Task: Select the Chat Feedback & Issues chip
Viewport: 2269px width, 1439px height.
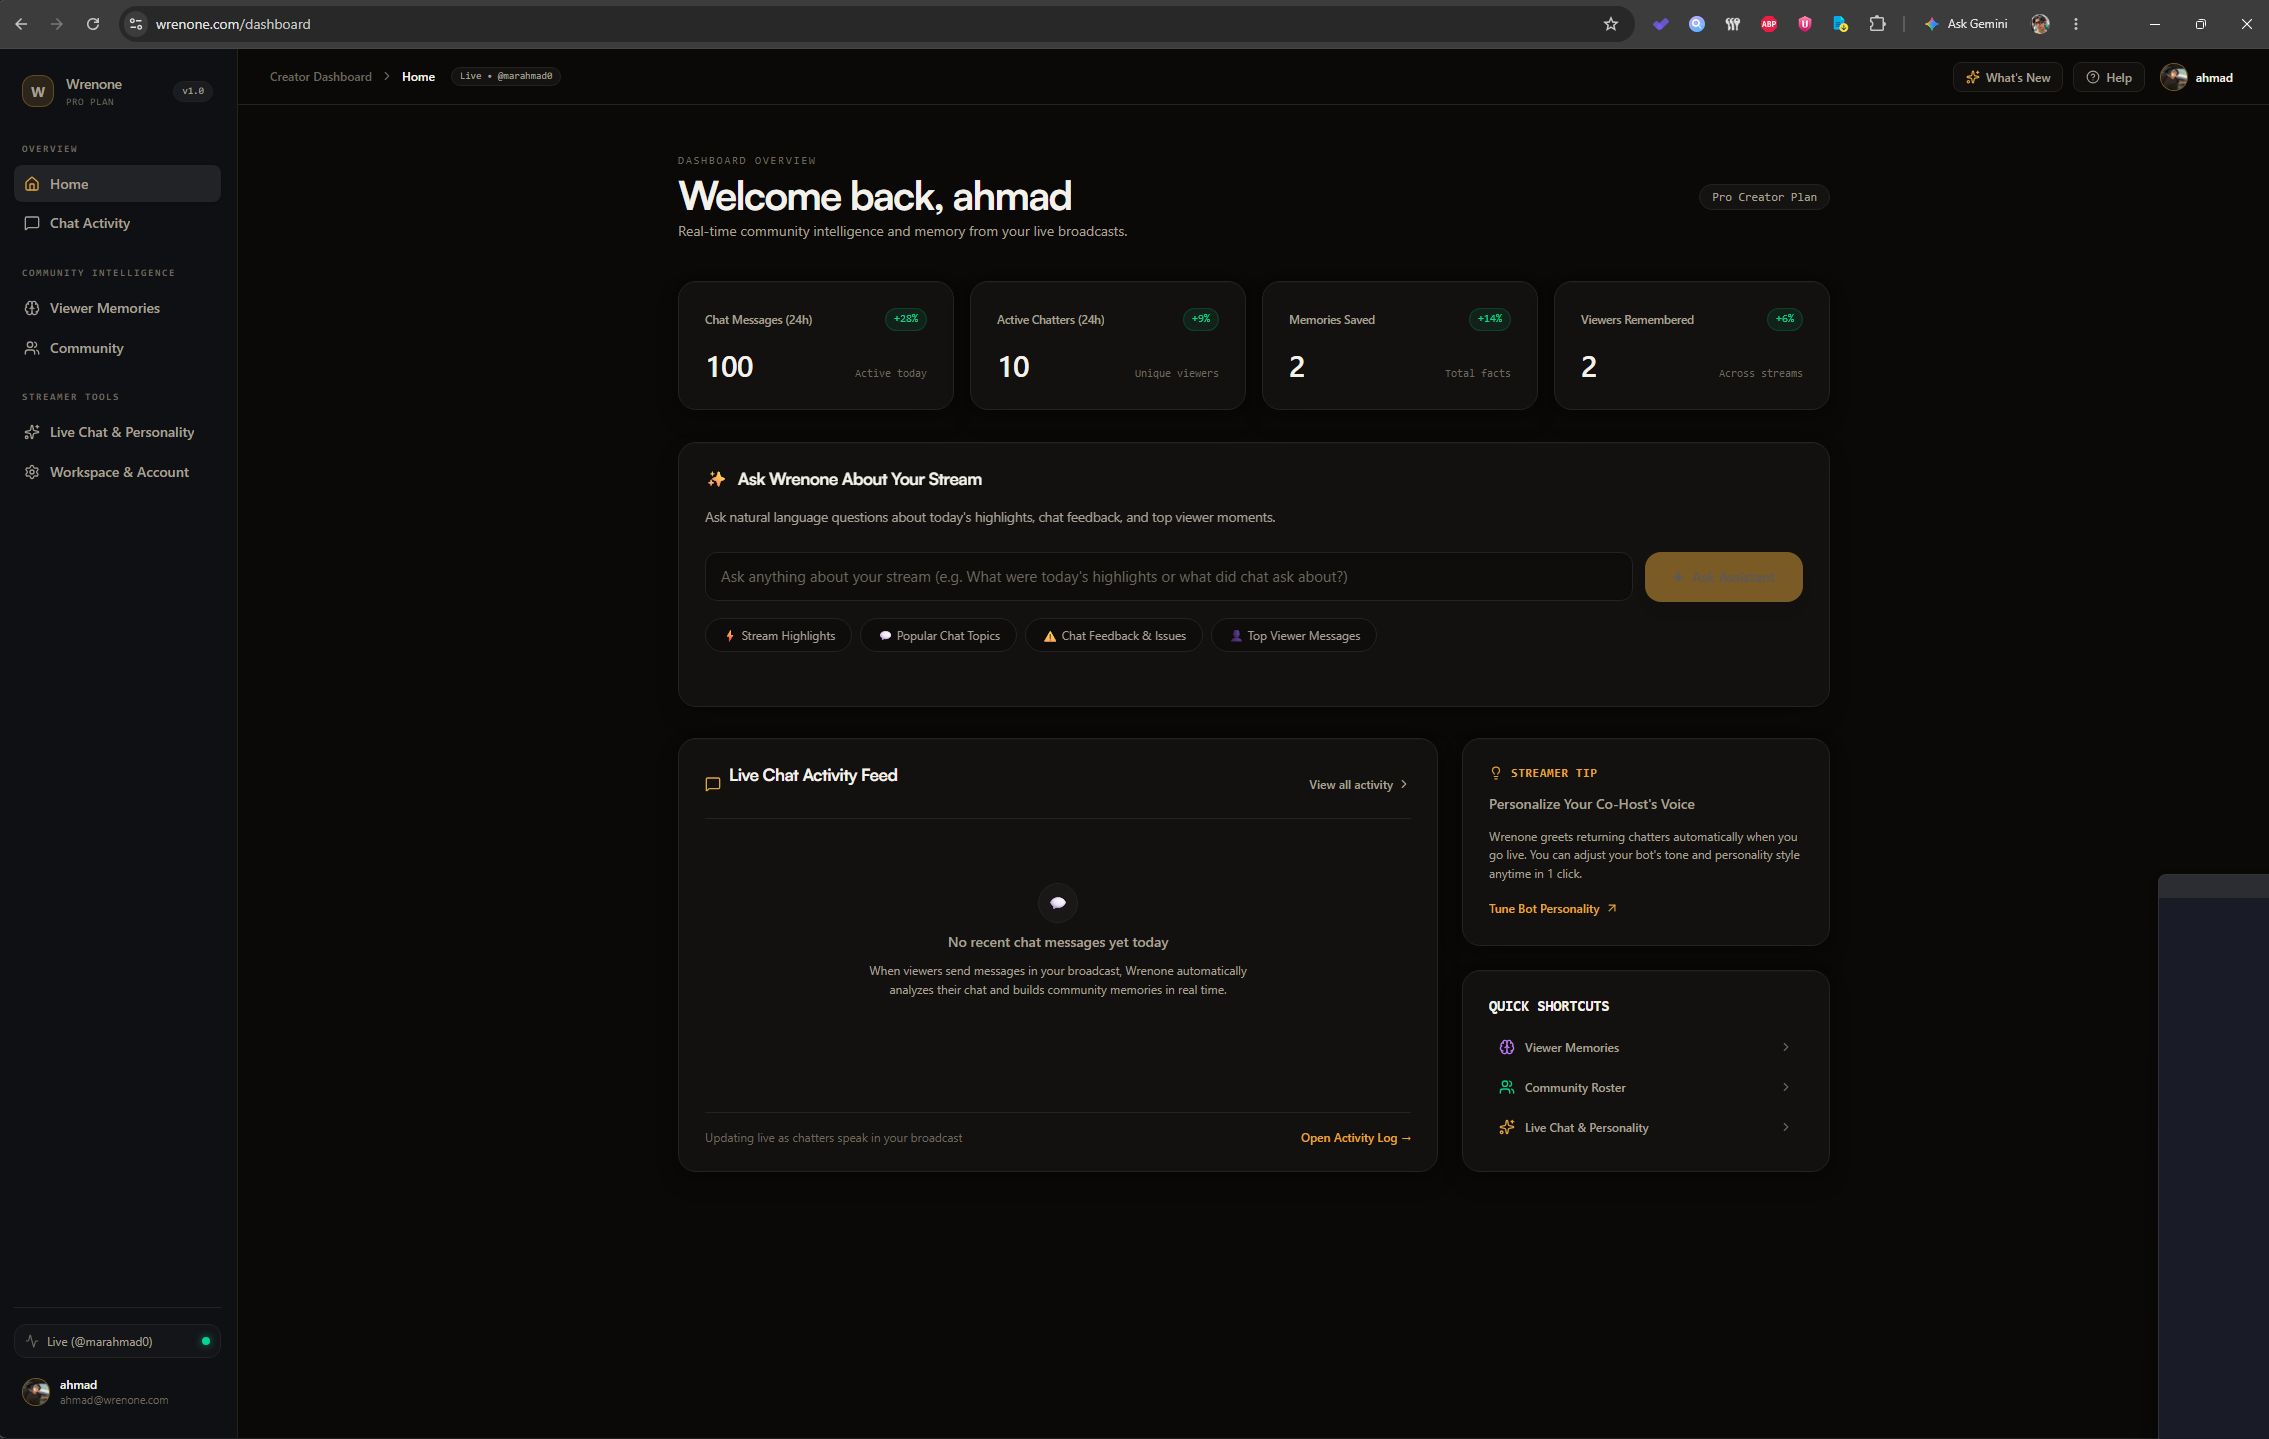Action: tap(1114, 636)
